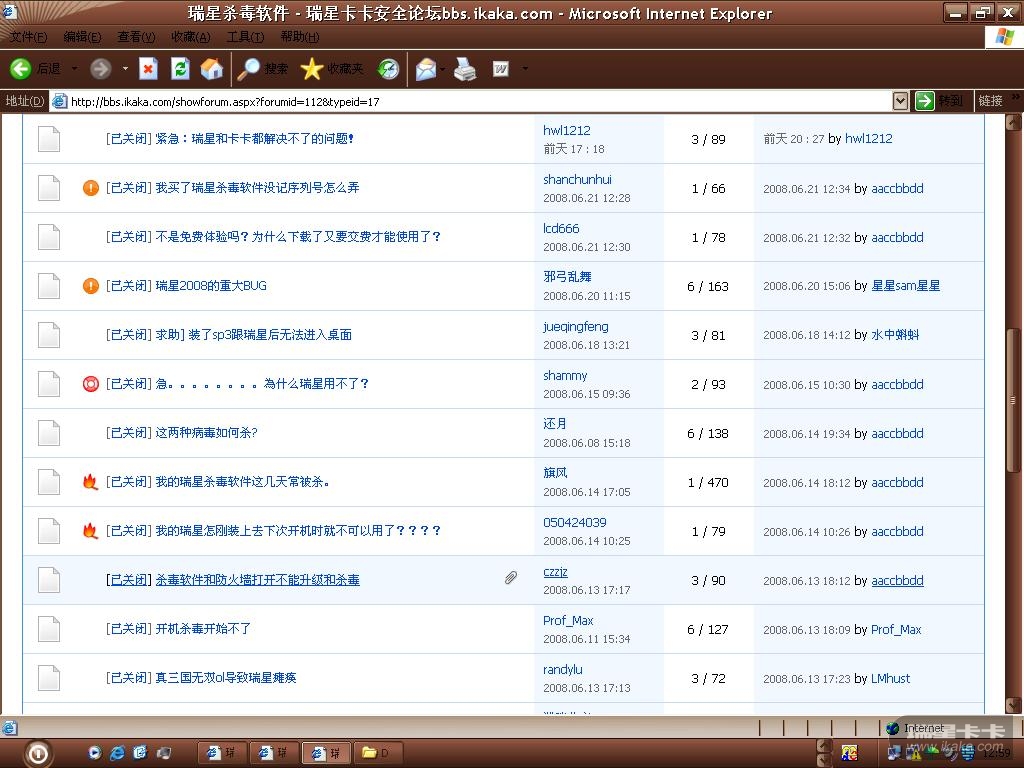Open the 收藏(A) menu
This screenshot has width=1024, height=768.
tap(191, 37)
